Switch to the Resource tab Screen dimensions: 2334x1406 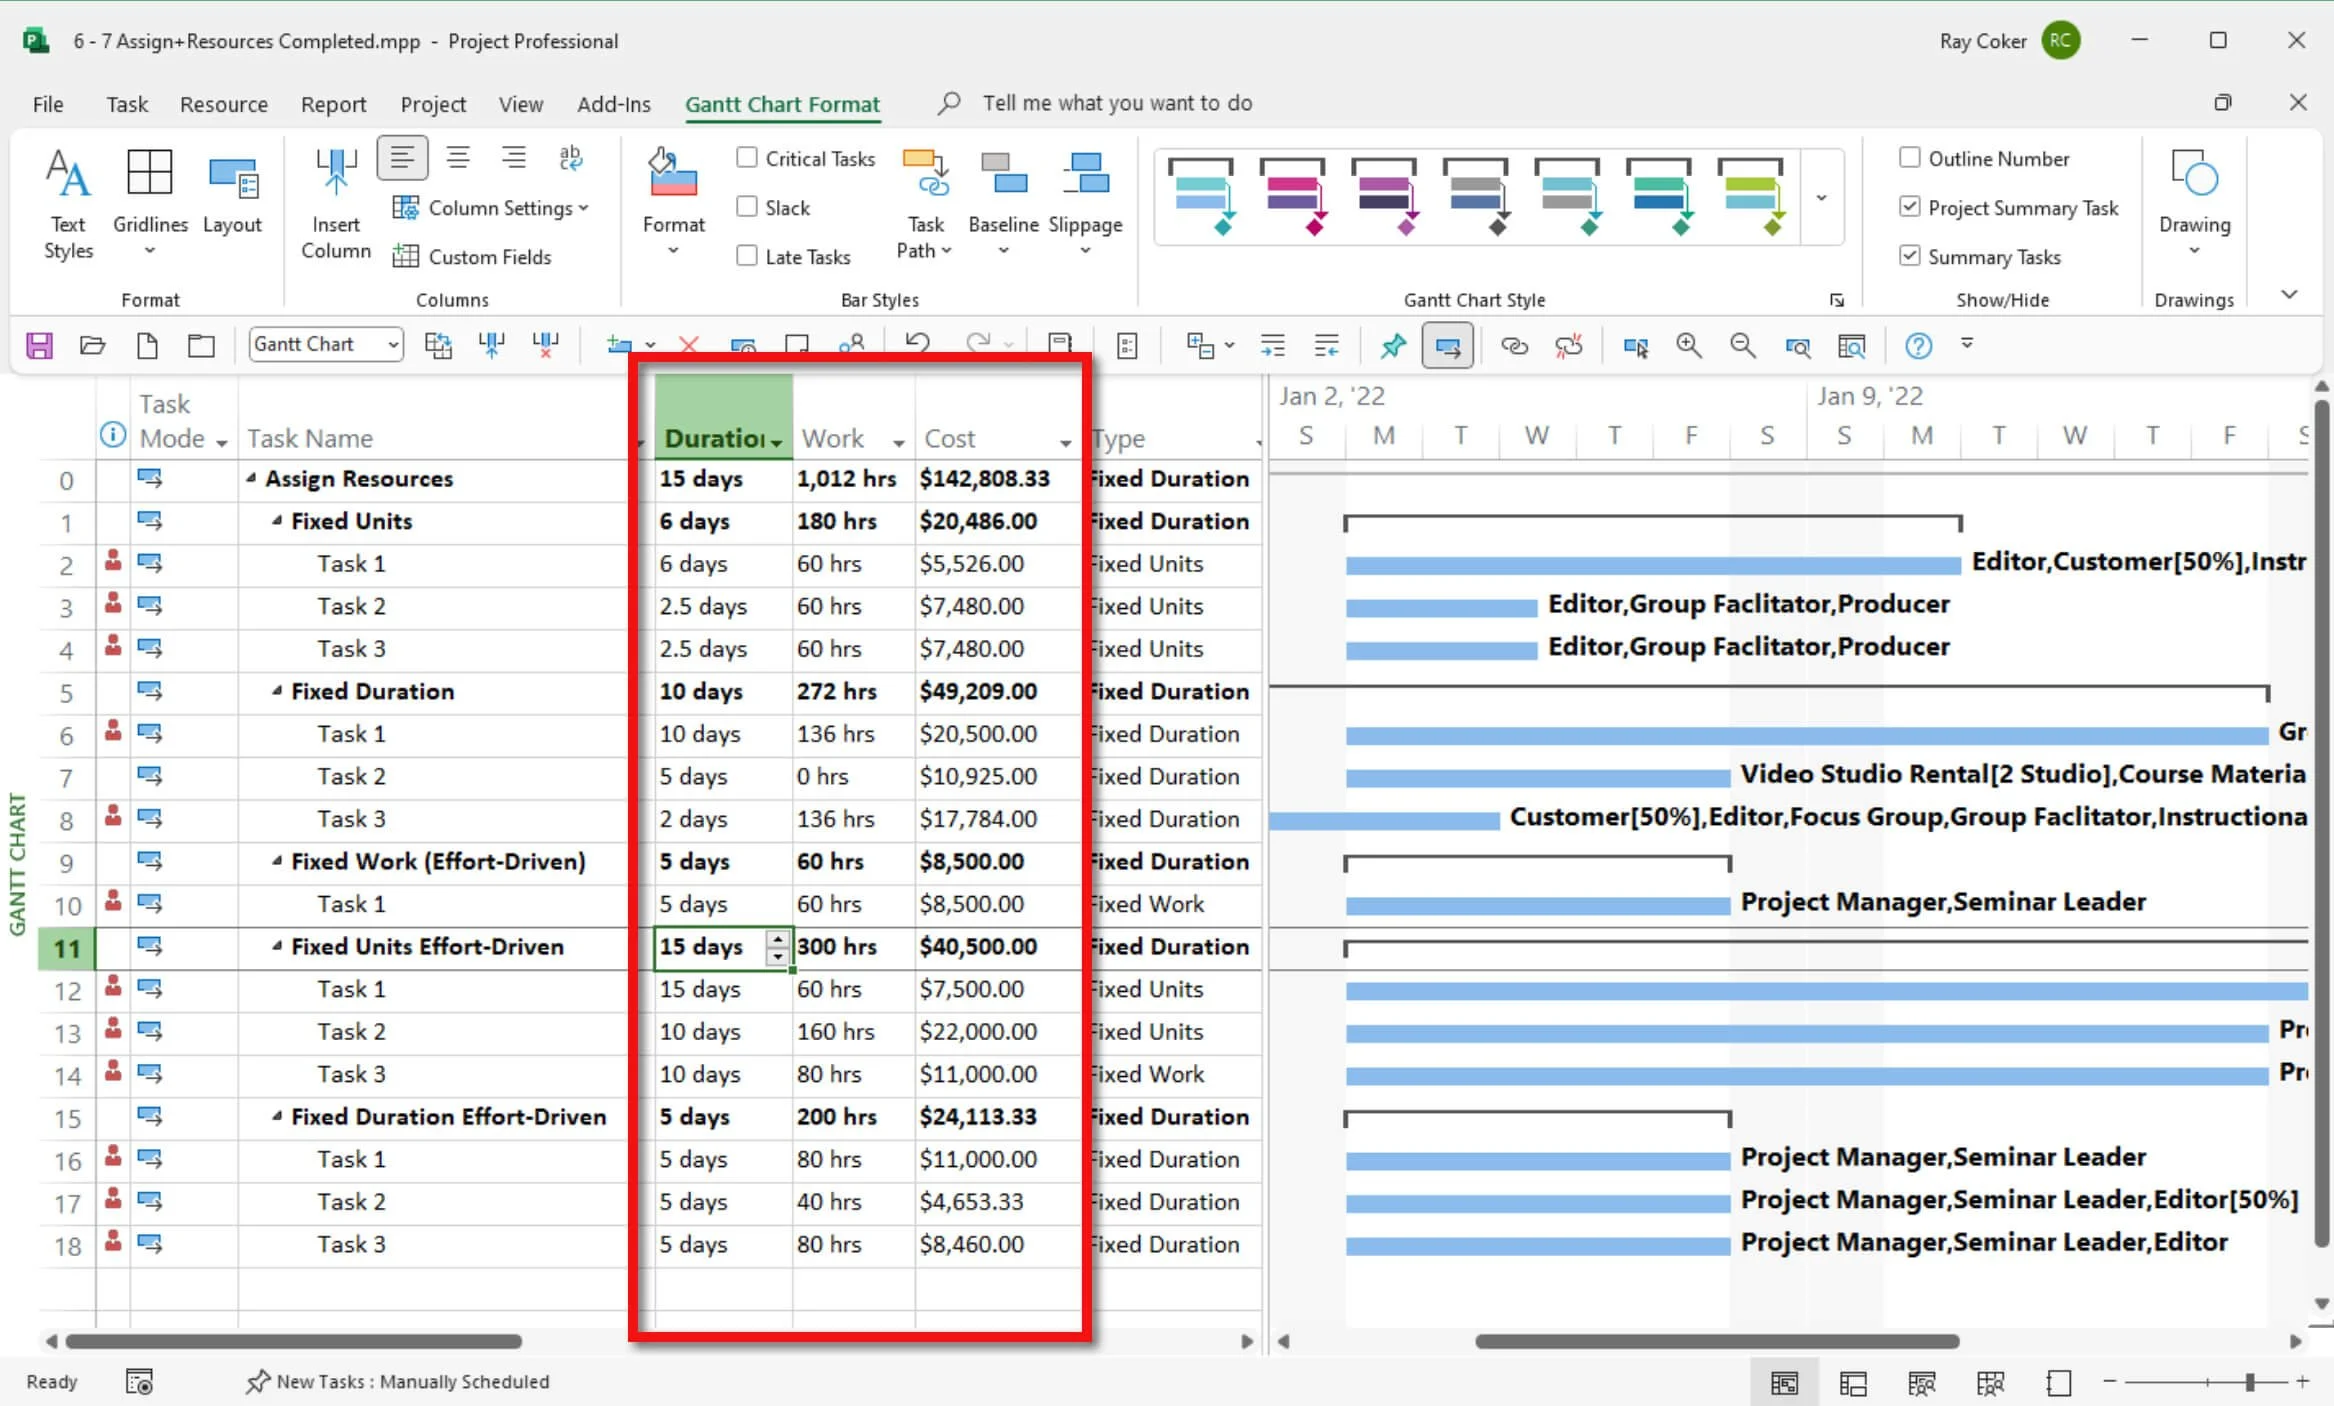tap(224, 104)
